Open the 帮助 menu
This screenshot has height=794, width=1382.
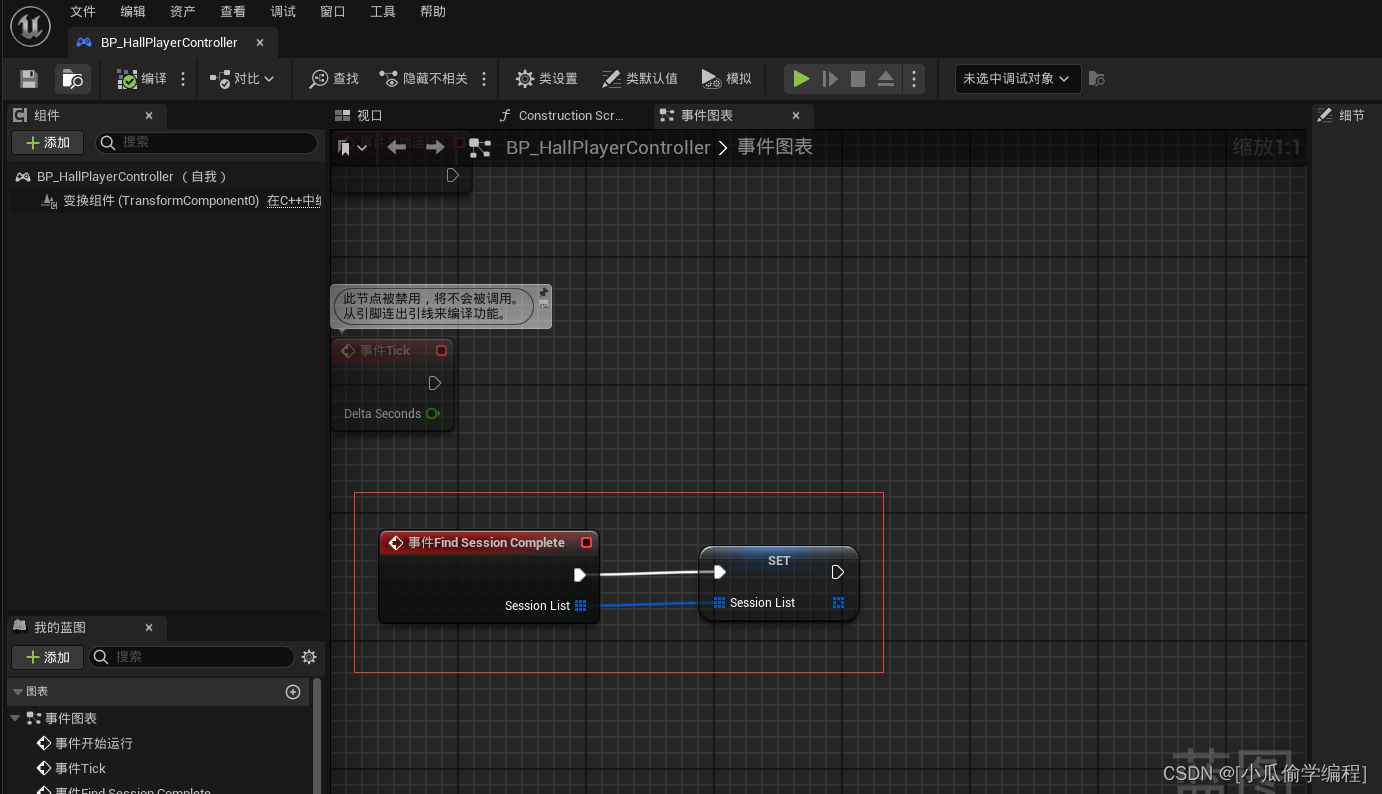point(433,12)
